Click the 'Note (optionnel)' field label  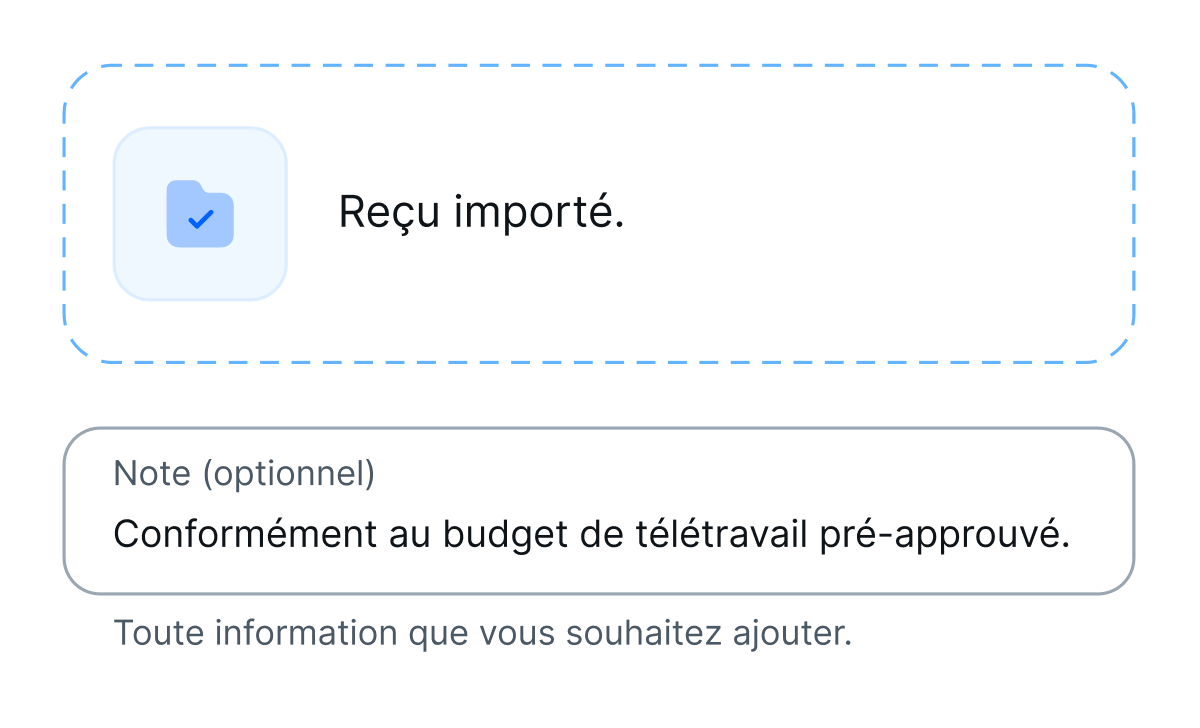click(x=246, y=474)
